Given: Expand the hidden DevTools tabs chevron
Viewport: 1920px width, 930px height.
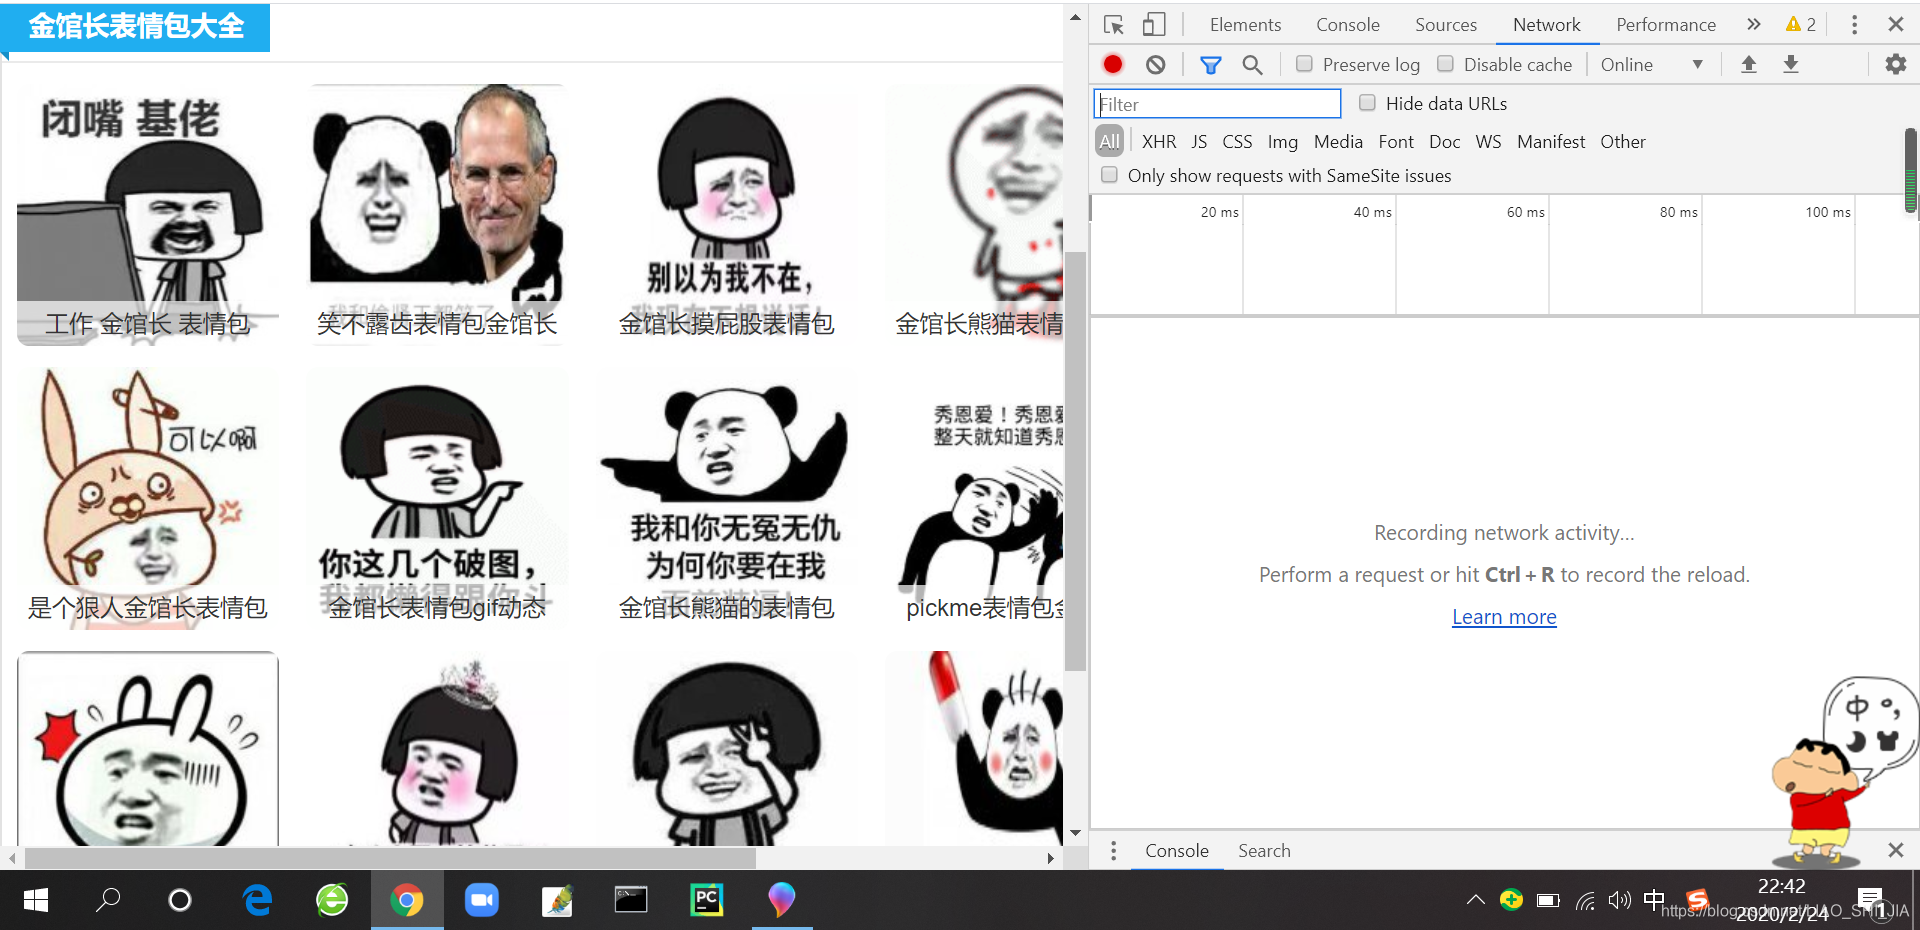Looking at the screenshot, I should [1753, 24].
